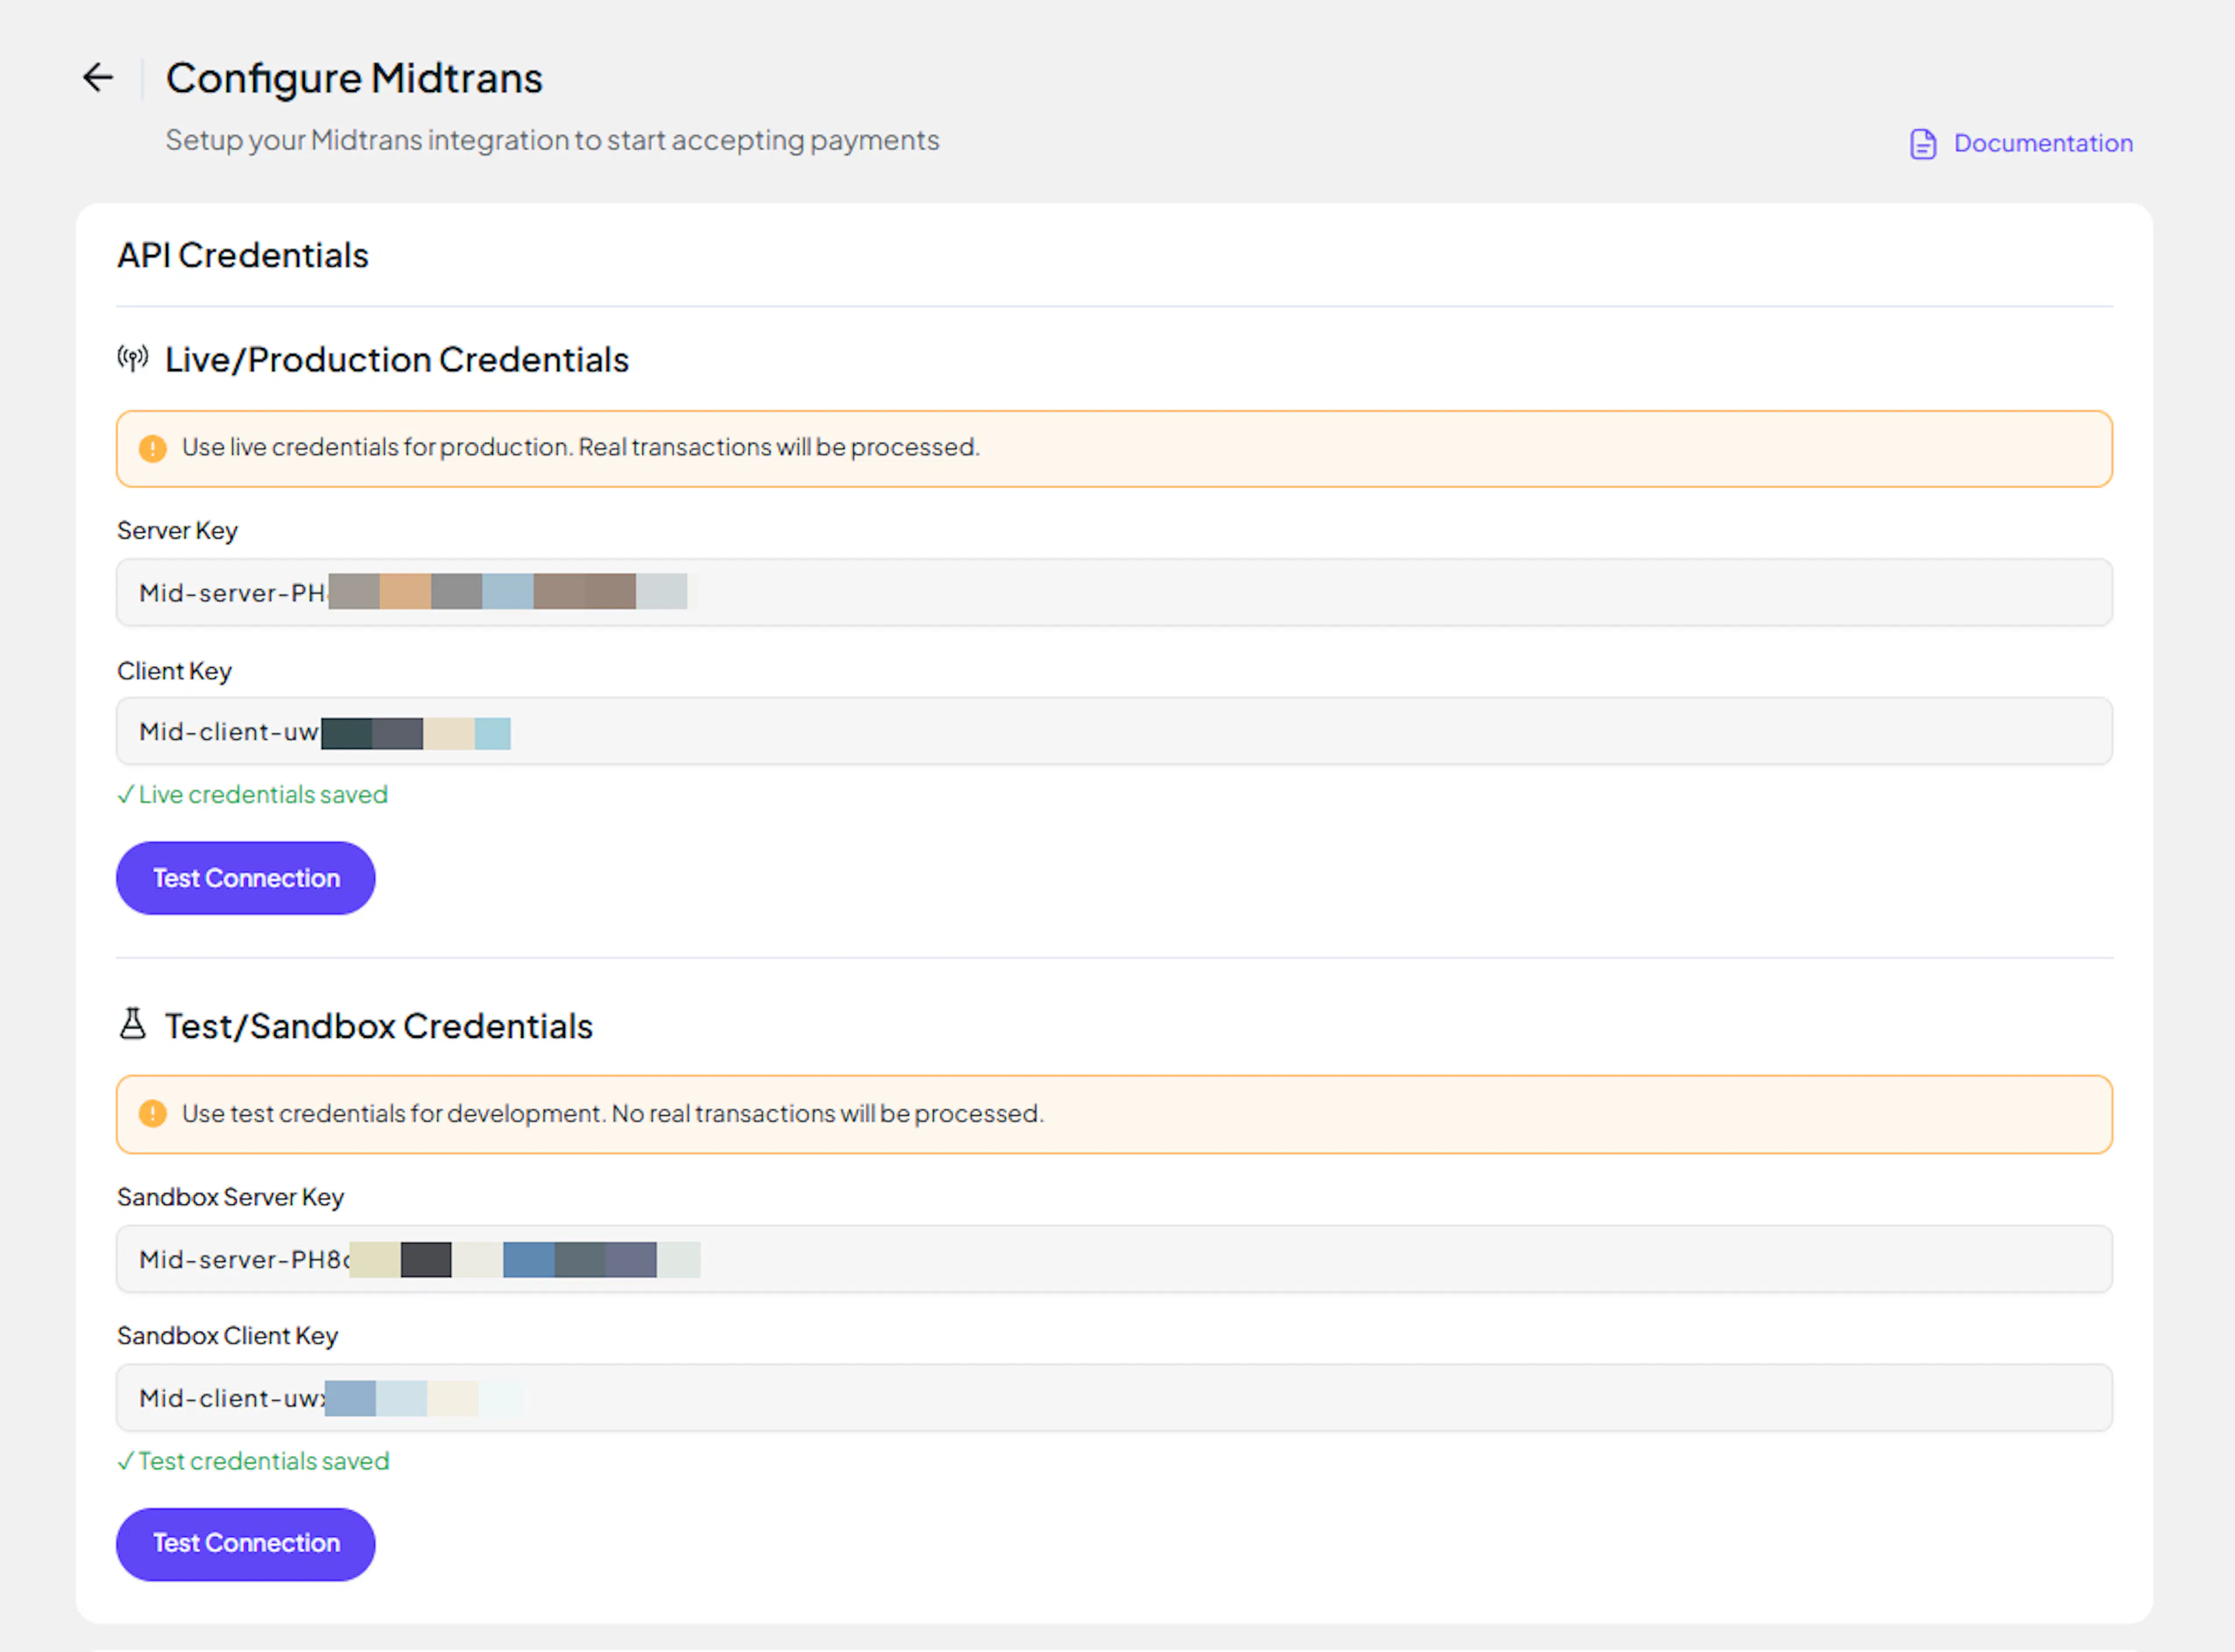Viewport: 2235px width, 1652px height.
Task: Click the 'Live/Production Credentials' heading text
Action: pos(397,360)
